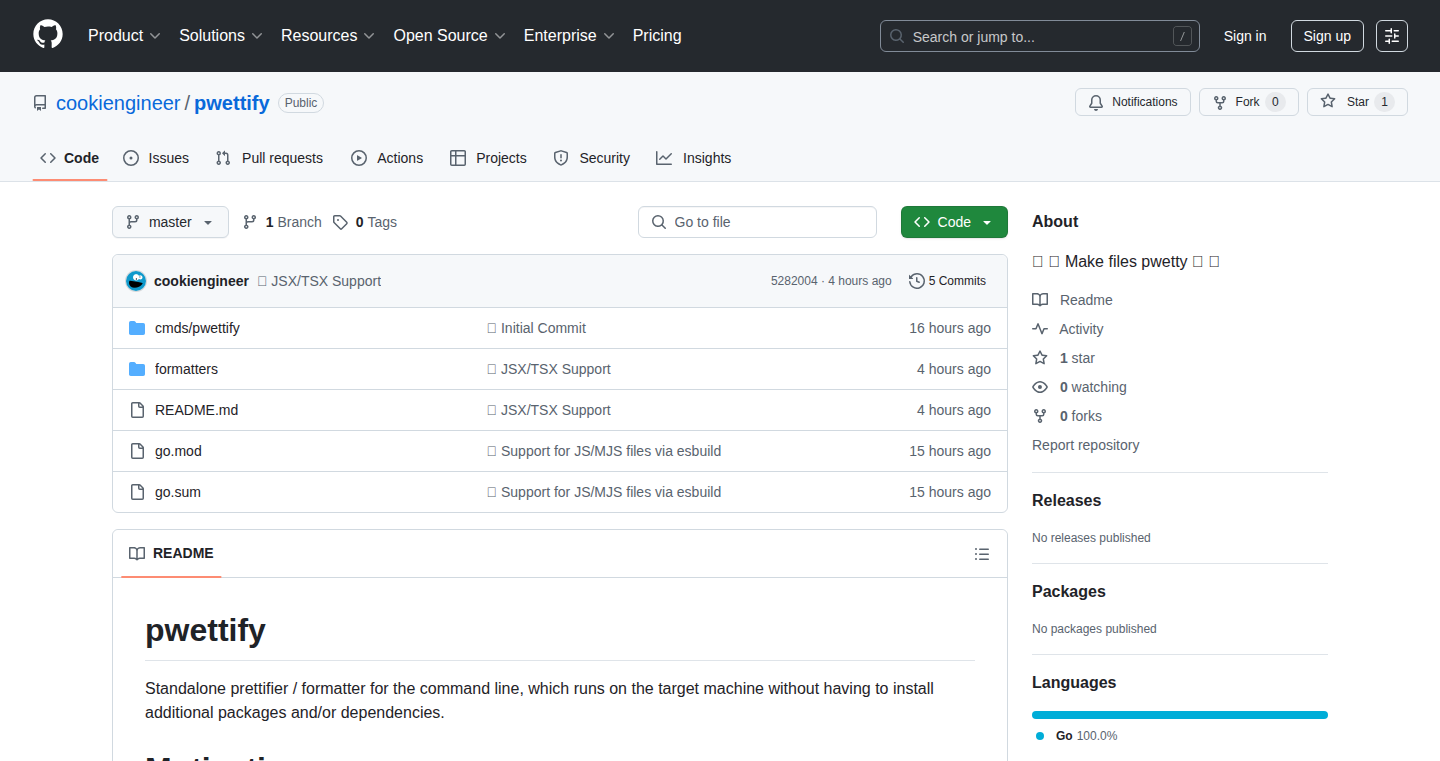Switch to the Issues tab
The width and height of the screenshot is (1440, 761).
156,158
